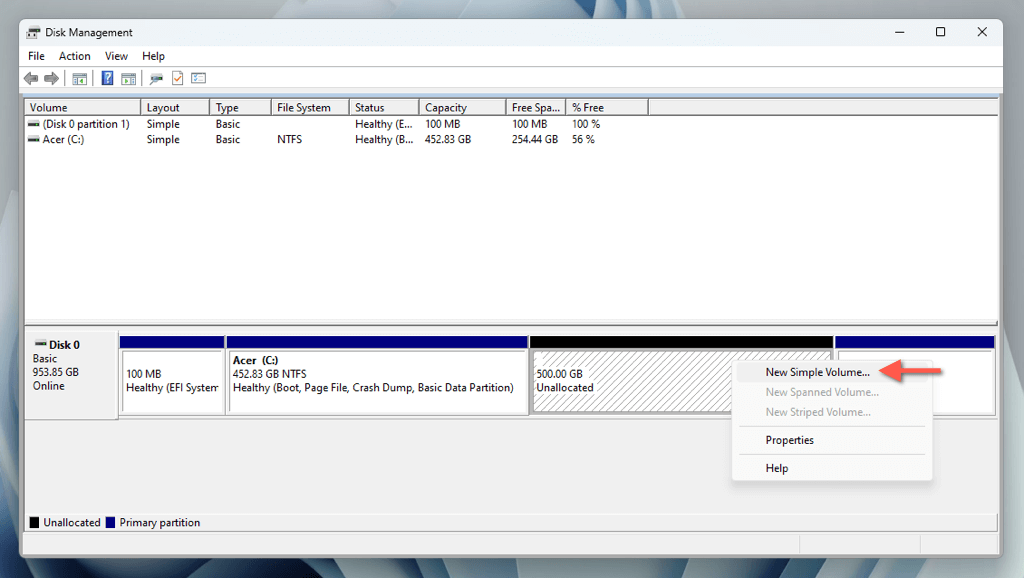This screenshot has height=578, width=1024.
Task: Click 'Unallocated' legend text at bottom
Action: pos(72,522)
